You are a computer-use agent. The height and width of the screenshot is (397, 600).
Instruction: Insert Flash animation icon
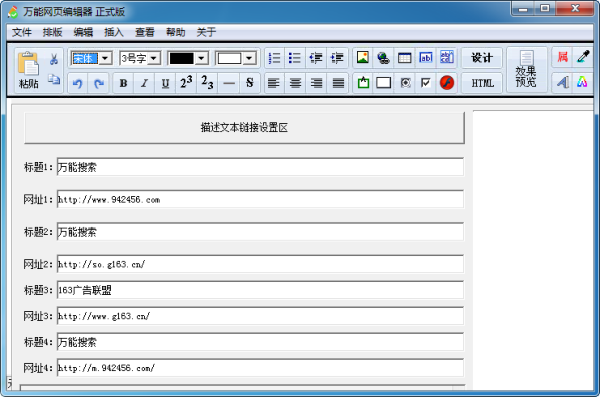click(447, 83)
